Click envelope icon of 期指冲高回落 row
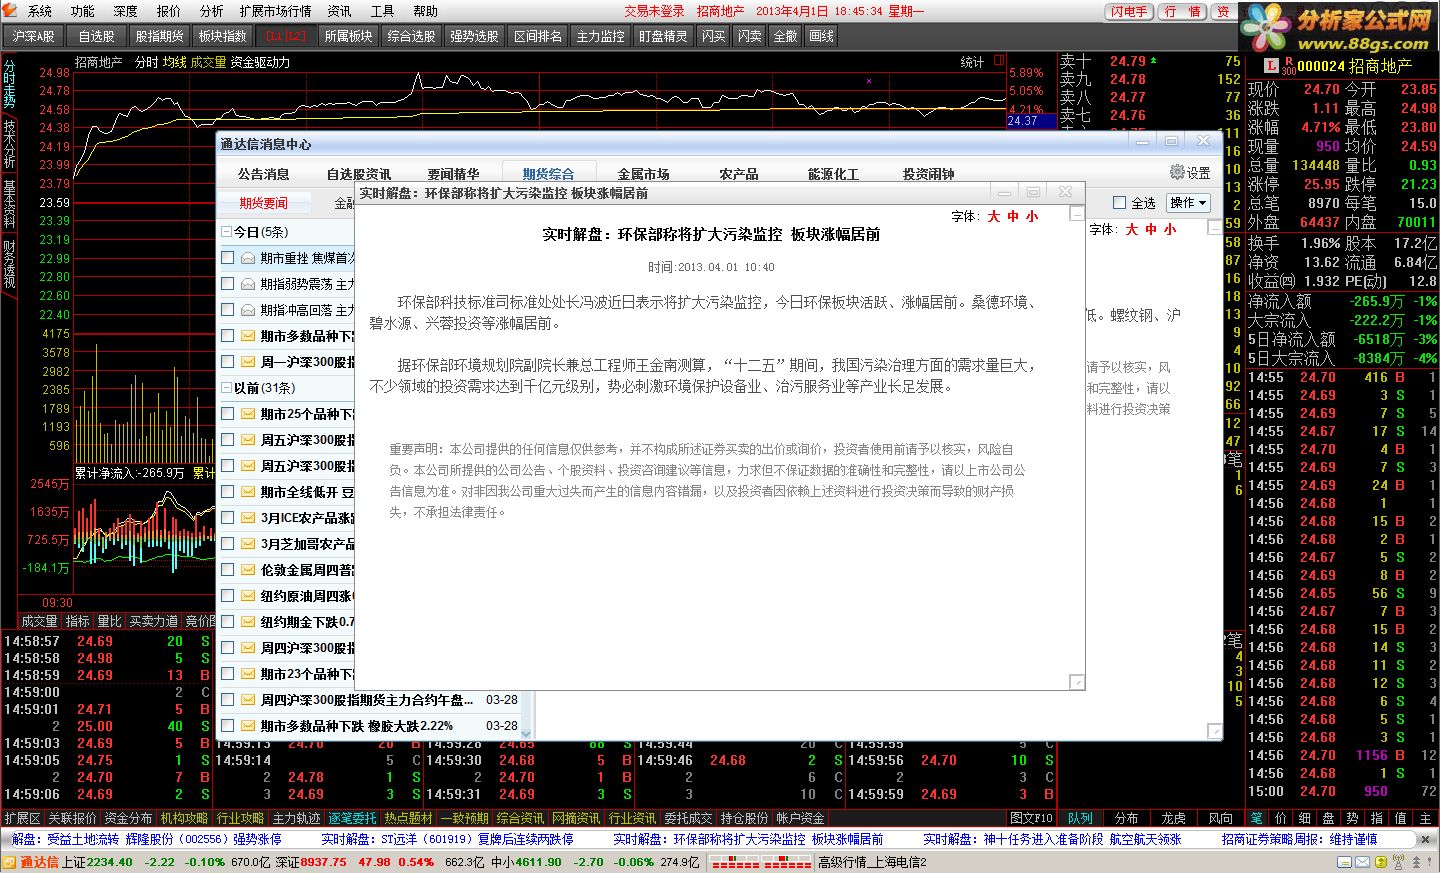The height and width of the screenshot is (873, 1440). coord(248,310)
